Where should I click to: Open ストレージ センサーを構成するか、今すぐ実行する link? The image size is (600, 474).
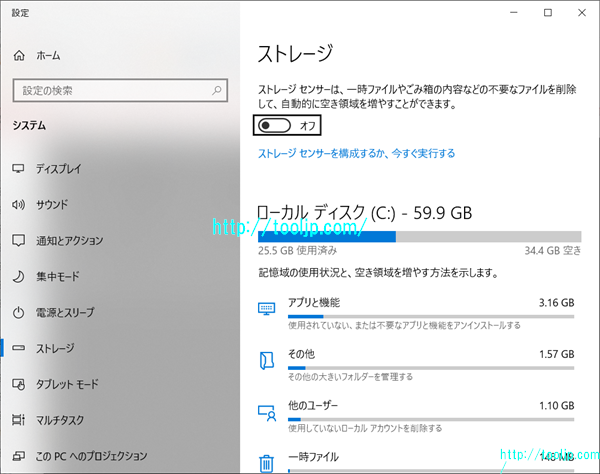[x=357, y=153]
